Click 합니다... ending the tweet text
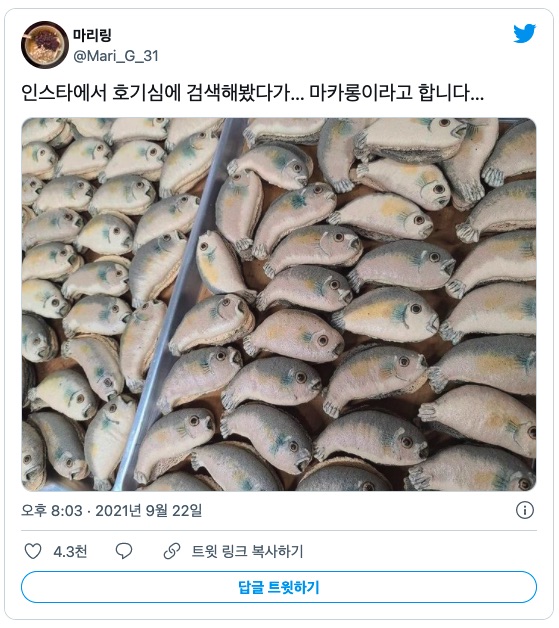The image size is (559, 628). coord(451,93)
